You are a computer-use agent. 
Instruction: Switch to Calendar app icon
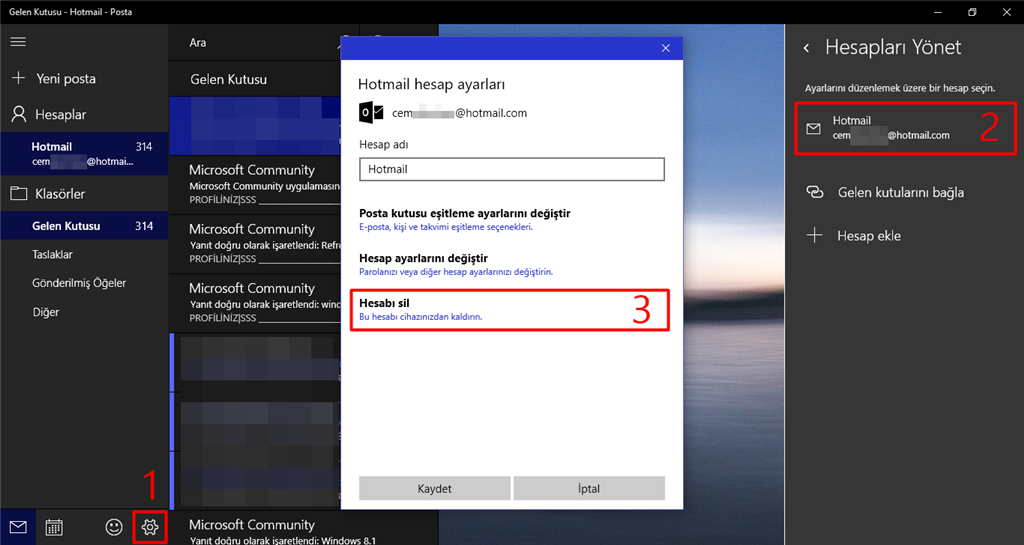54,527
